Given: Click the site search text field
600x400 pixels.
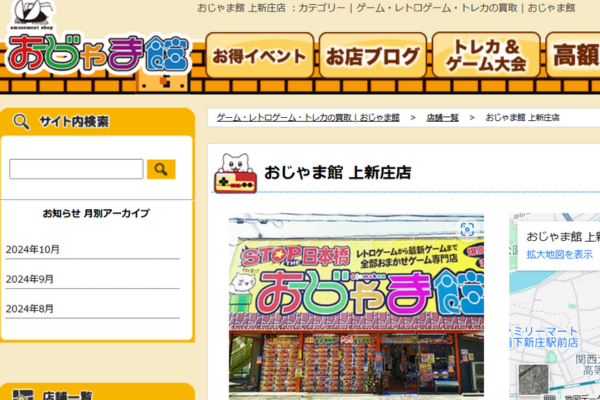Looking at the screenshot, I should [x=76, y=169].
